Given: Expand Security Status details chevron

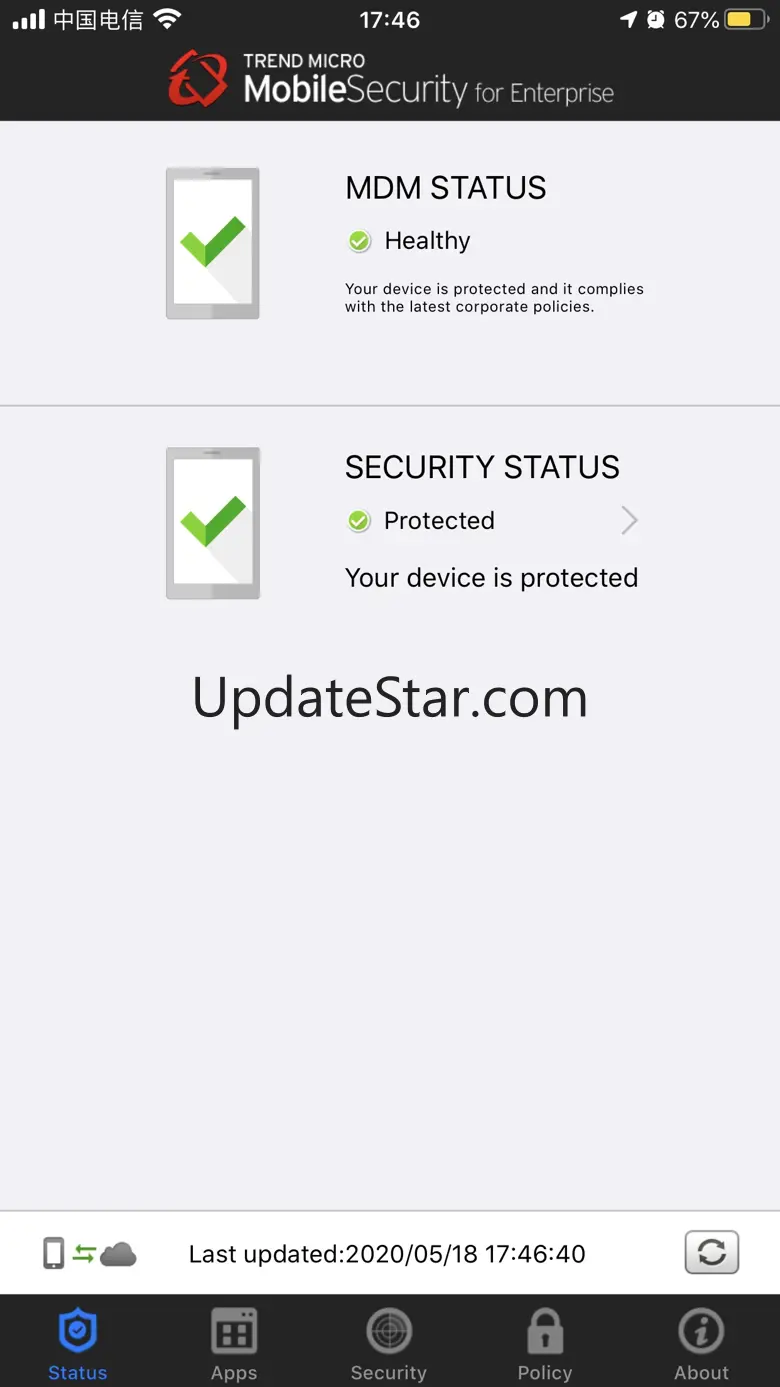Looking at the screenshot, I should click(x=629, y=520).
